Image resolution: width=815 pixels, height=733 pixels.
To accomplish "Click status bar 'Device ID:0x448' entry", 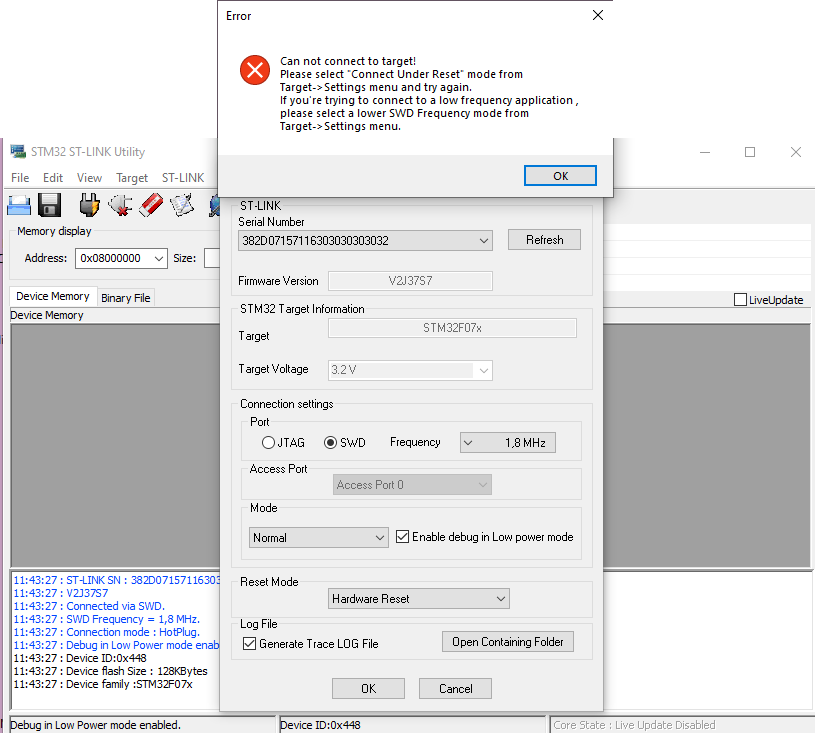I will (x=320, y=725).
